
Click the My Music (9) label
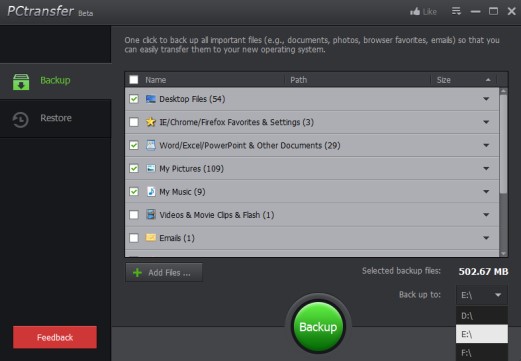point(182,192)
